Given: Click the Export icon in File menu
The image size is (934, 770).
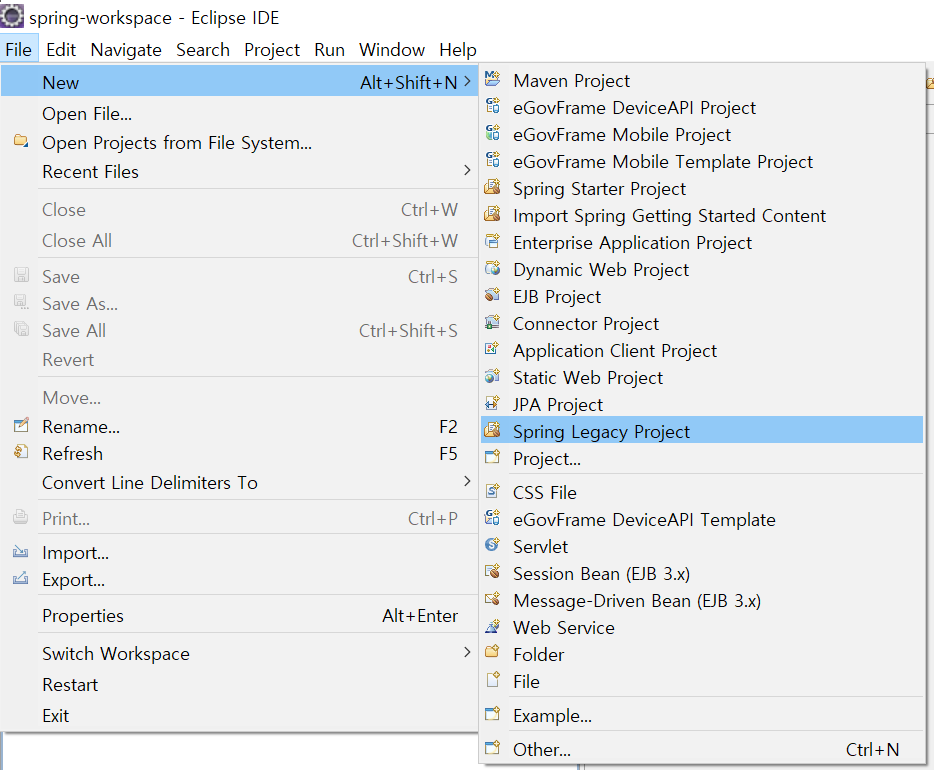Looking at the screenshot, I should point(21,578).
